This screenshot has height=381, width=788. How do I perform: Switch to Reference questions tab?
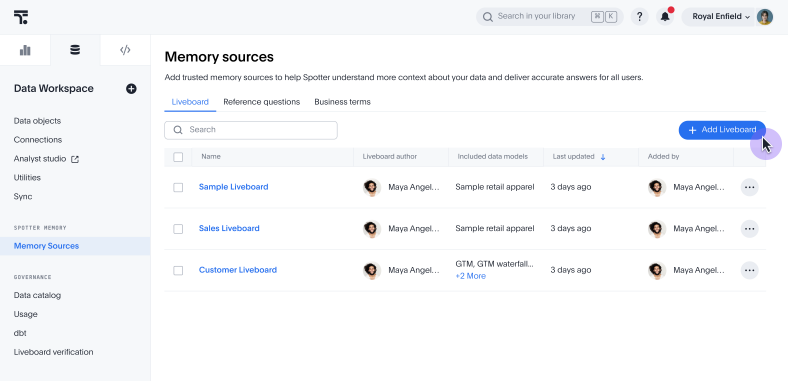pyautogui.click(x=261, y=102)
